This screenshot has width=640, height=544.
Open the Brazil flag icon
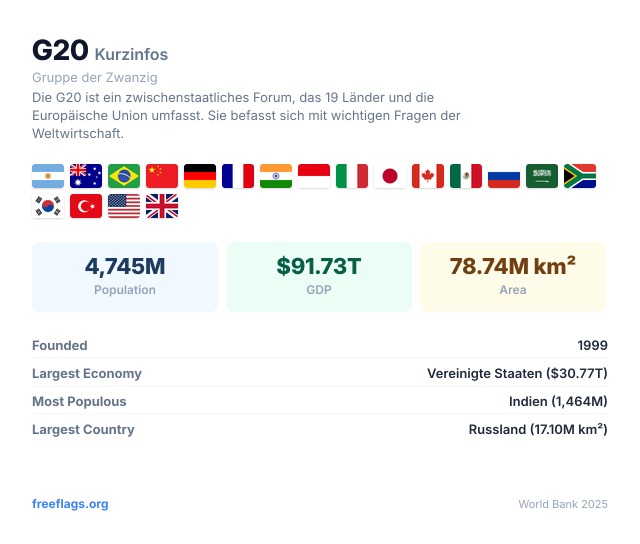pyautogui.click(x=124, y=176)
